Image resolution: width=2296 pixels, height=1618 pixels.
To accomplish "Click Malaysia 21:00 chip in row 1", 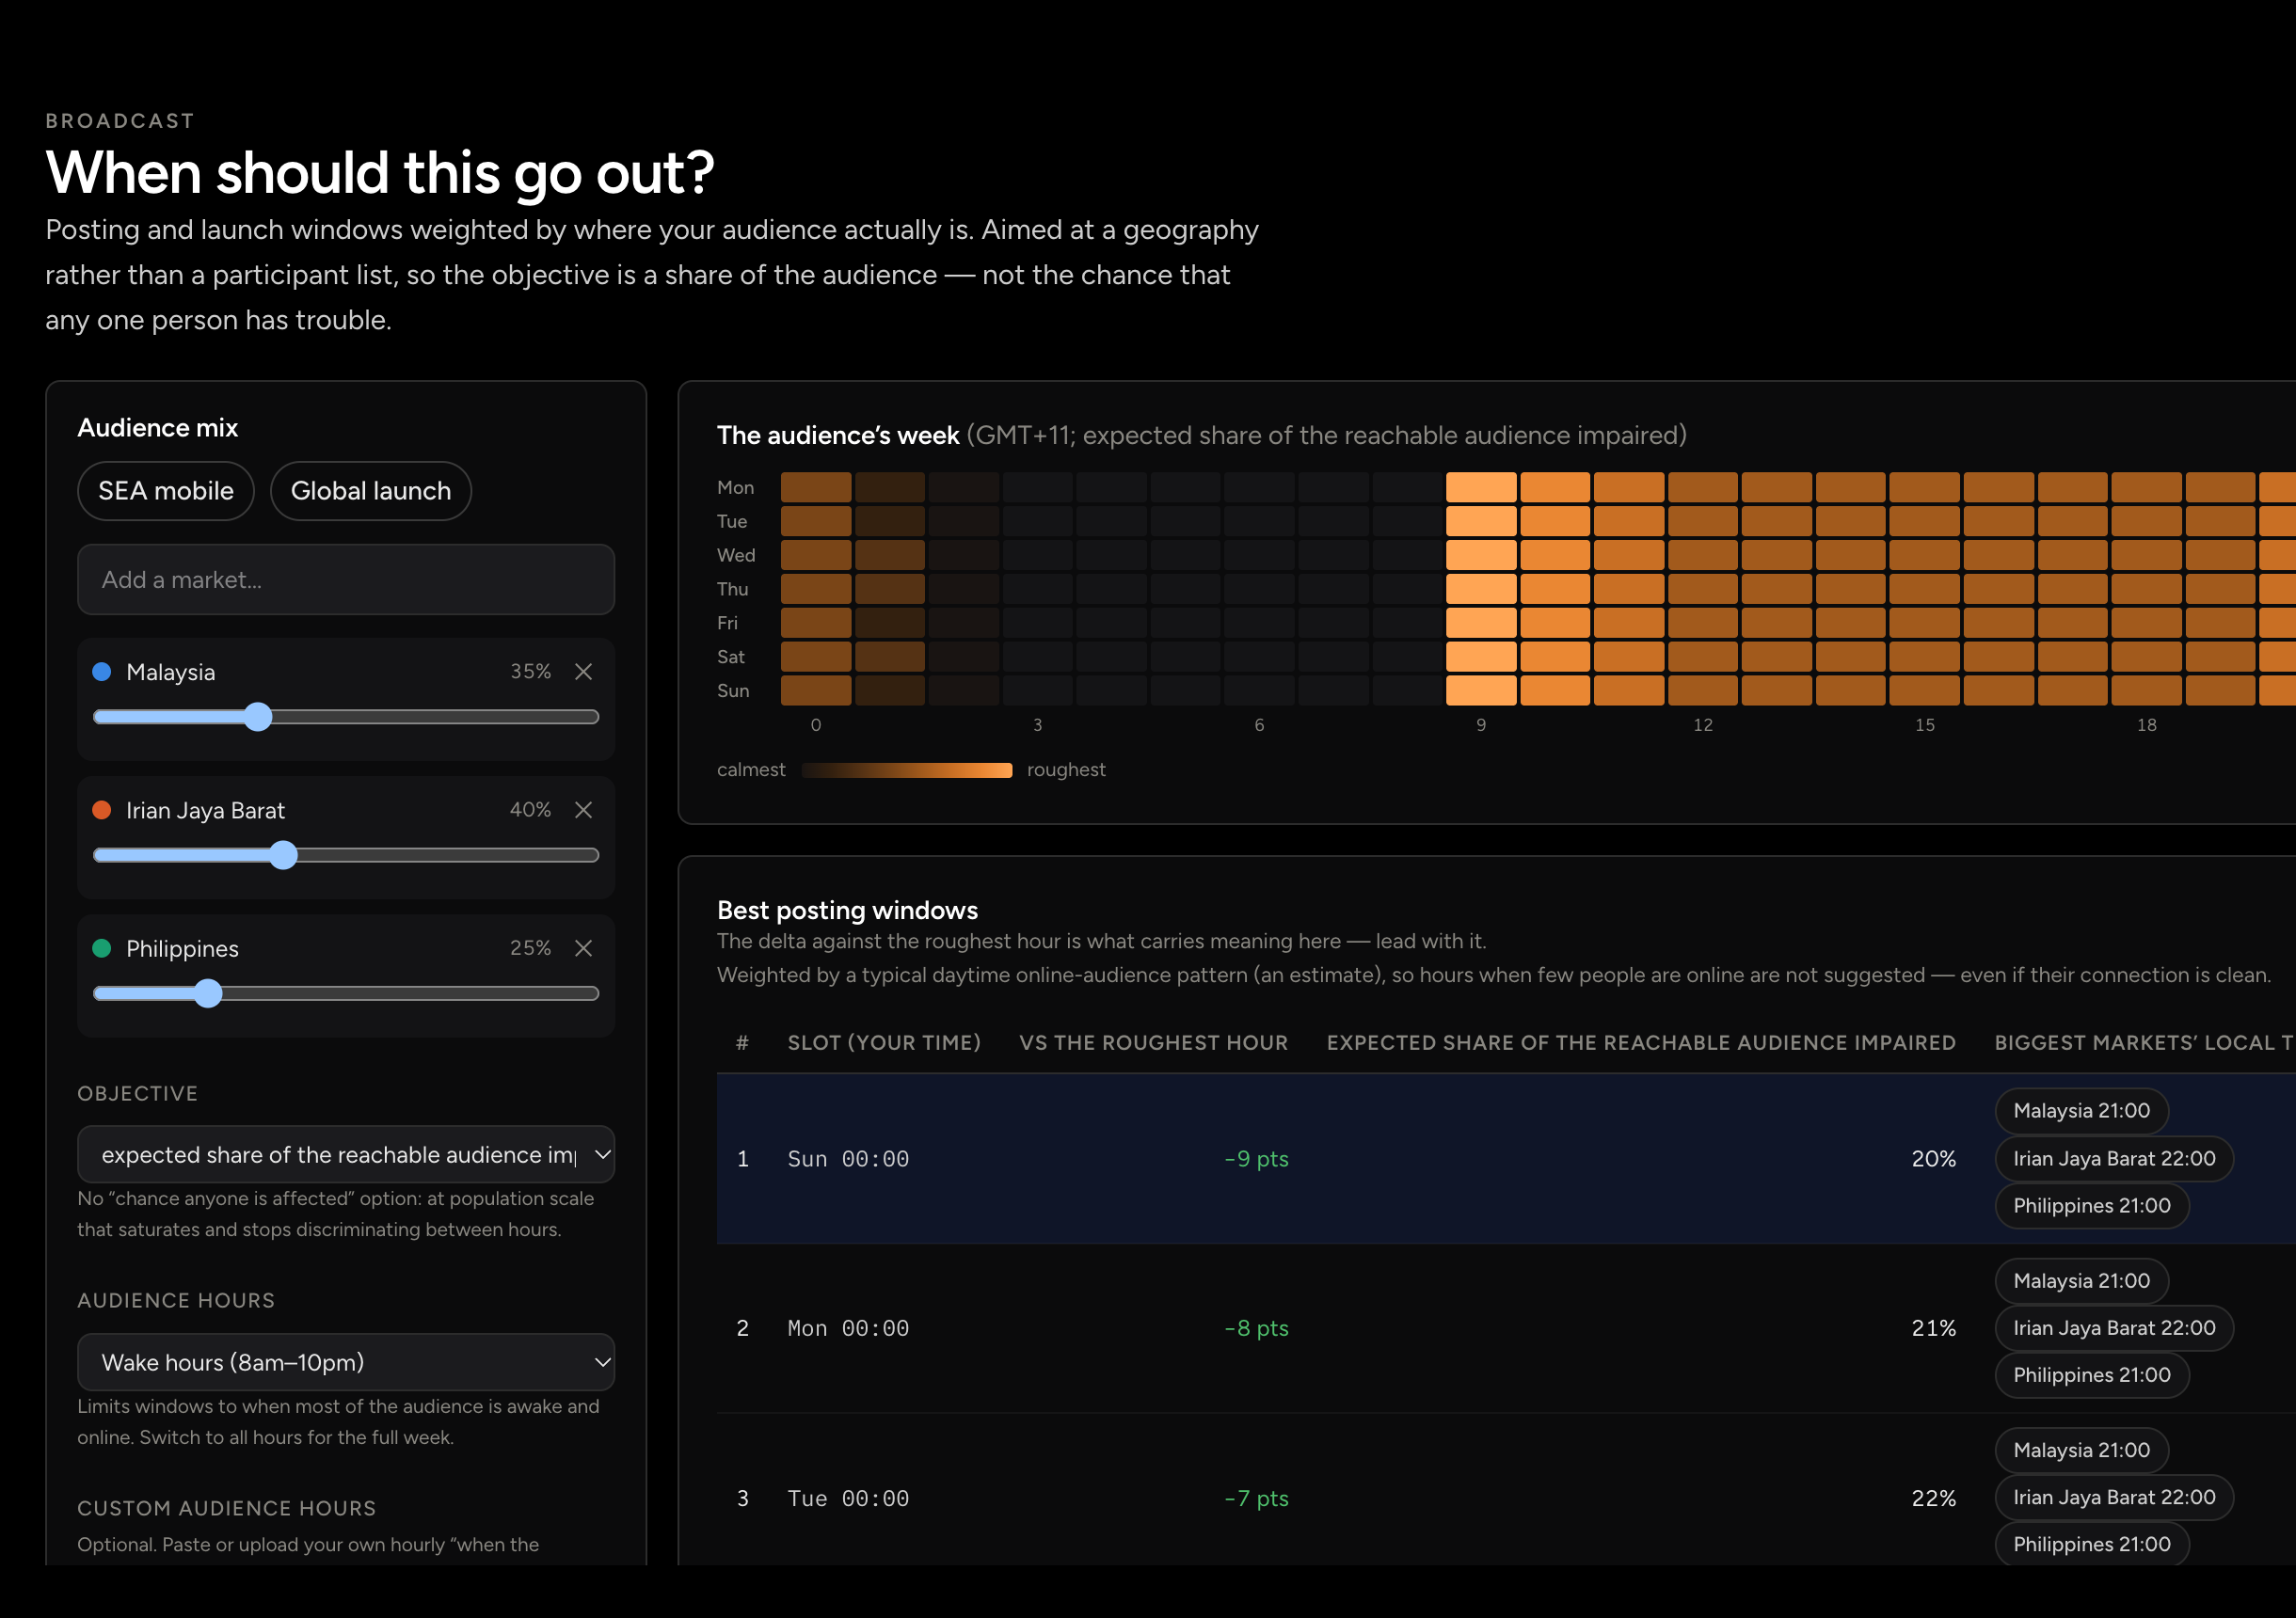I will (2081, 1111).
